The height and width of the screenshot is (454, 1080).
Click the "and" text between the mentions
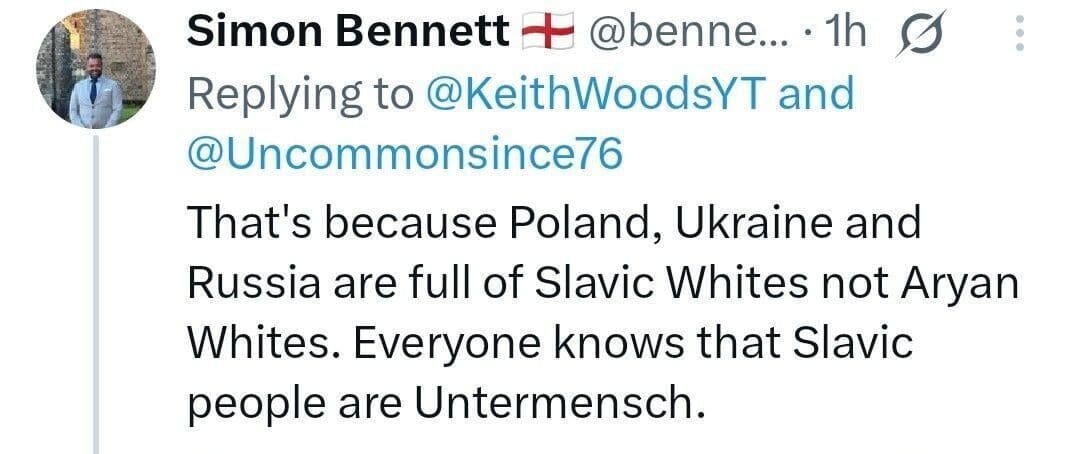[x=816, y=95]
